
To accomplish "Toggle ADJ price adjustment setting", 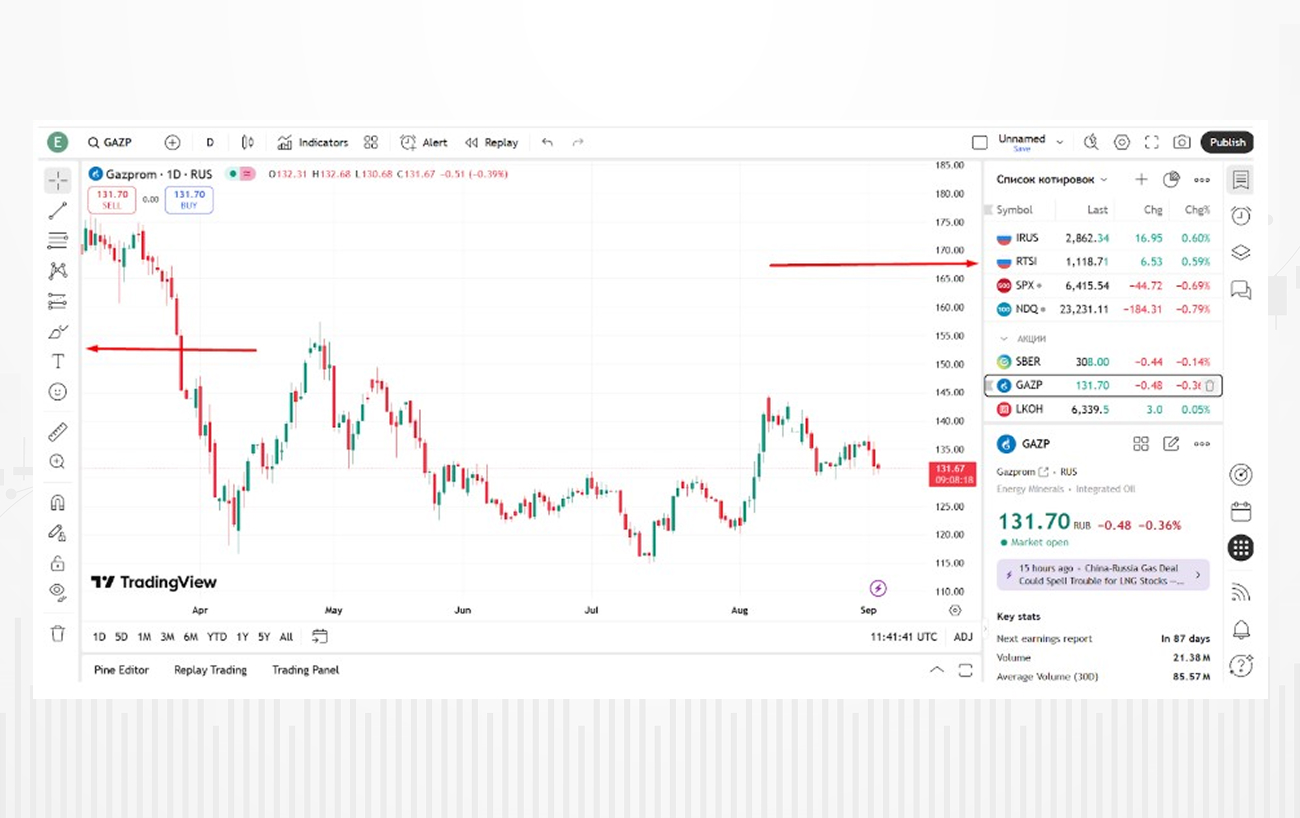I will [963, 637].
